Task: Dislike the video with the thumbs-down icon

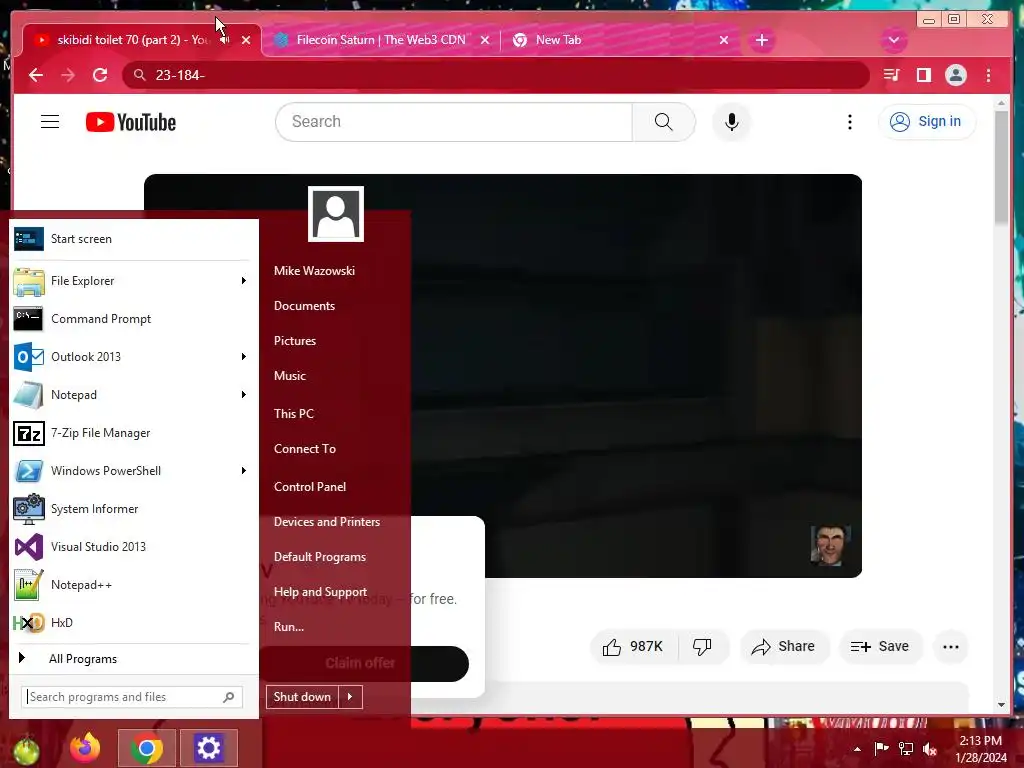Action: tap(703, 647)
